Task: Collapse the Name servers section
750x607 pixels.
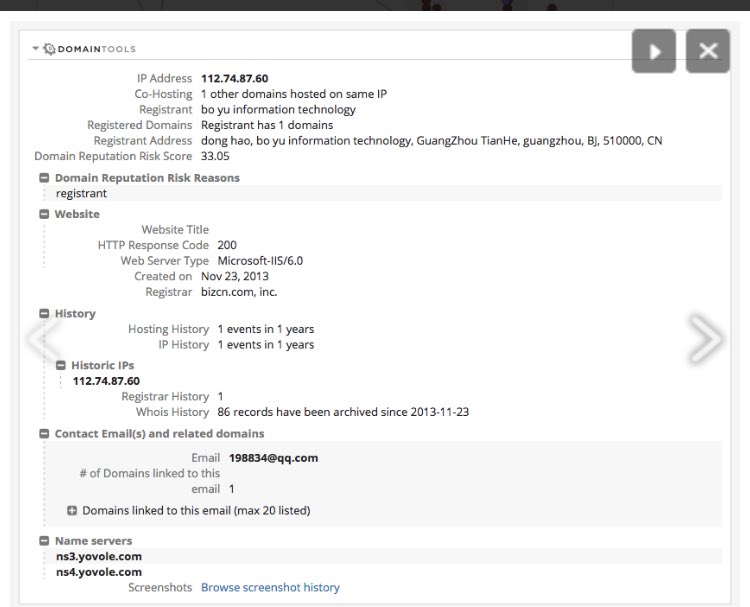Action: pos(44,541)
